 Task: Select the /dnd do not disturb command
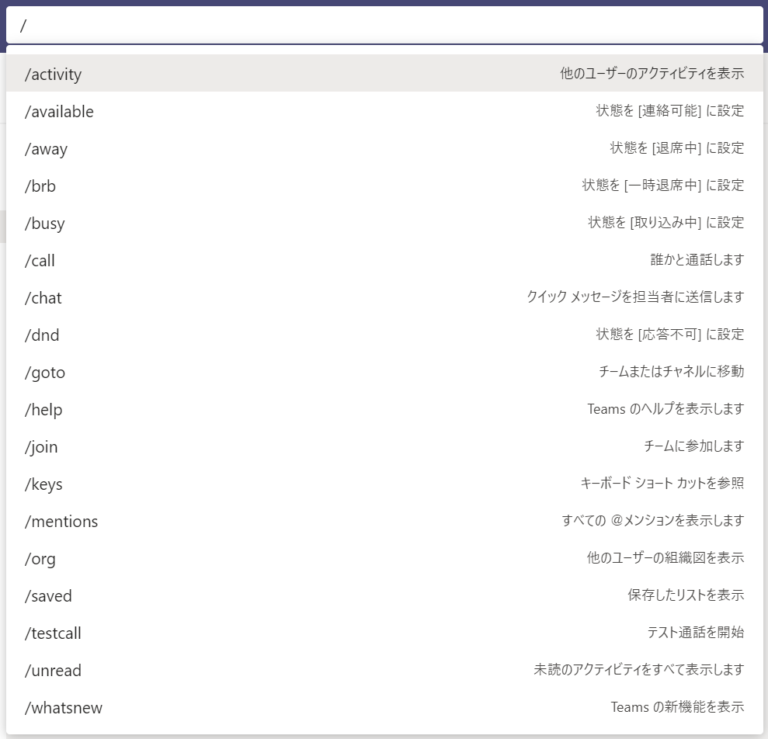pos(42,335)
